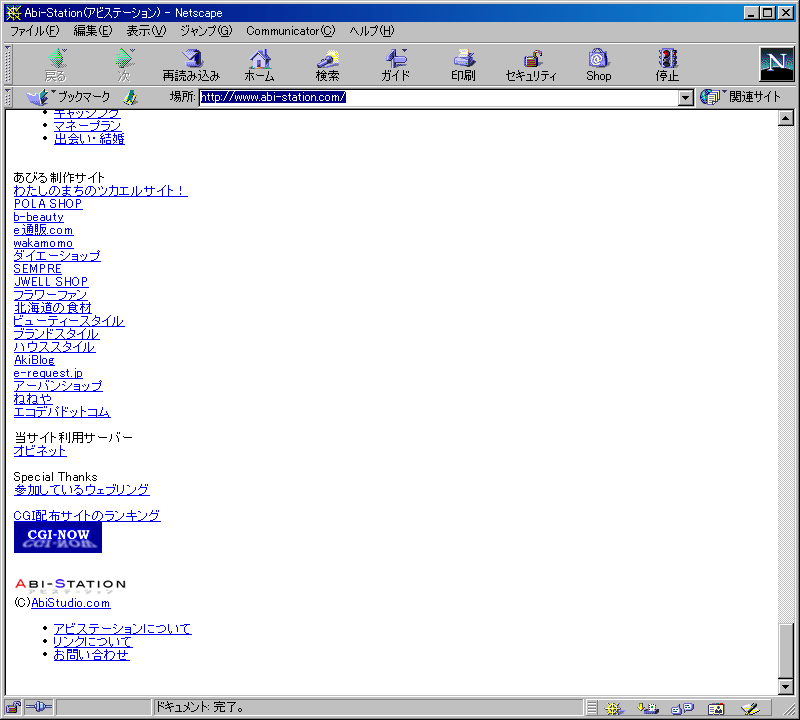Open the ヘルプ(H) menu
The image size is (800, 720).
click(x=371, y=31)
